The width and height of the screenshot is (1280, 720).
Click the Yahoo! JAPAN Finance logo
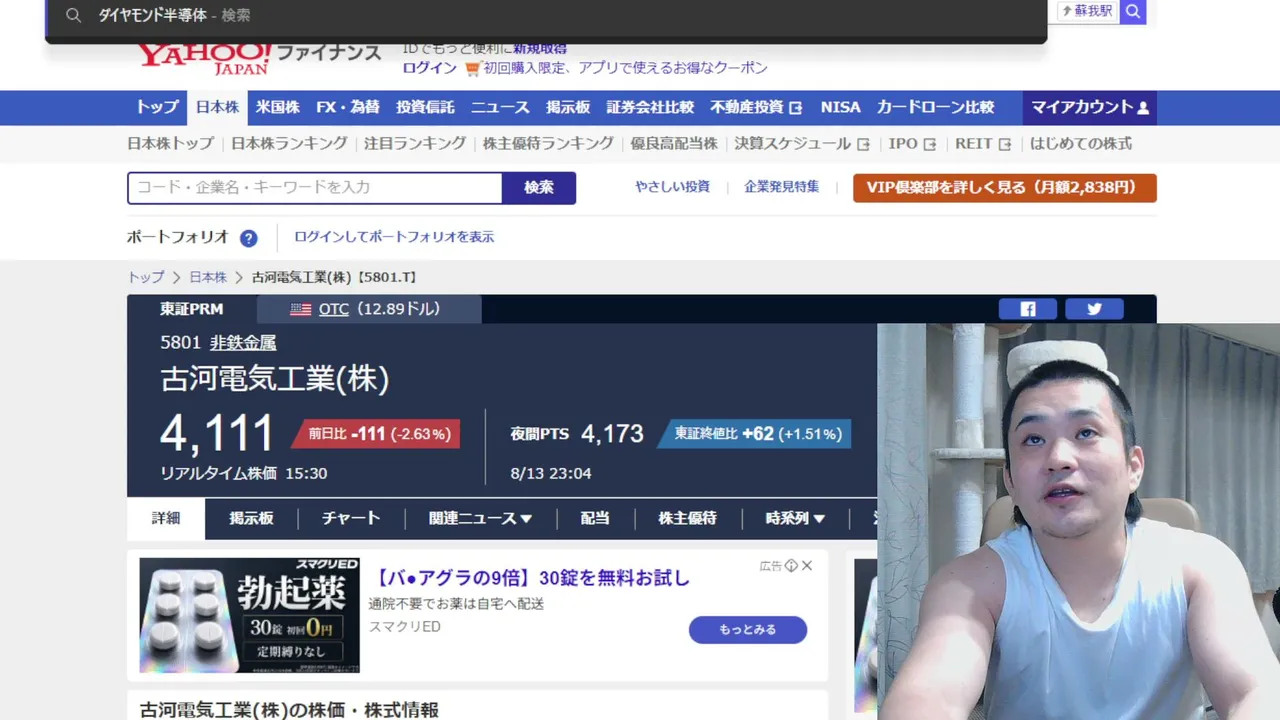(259, 58)
